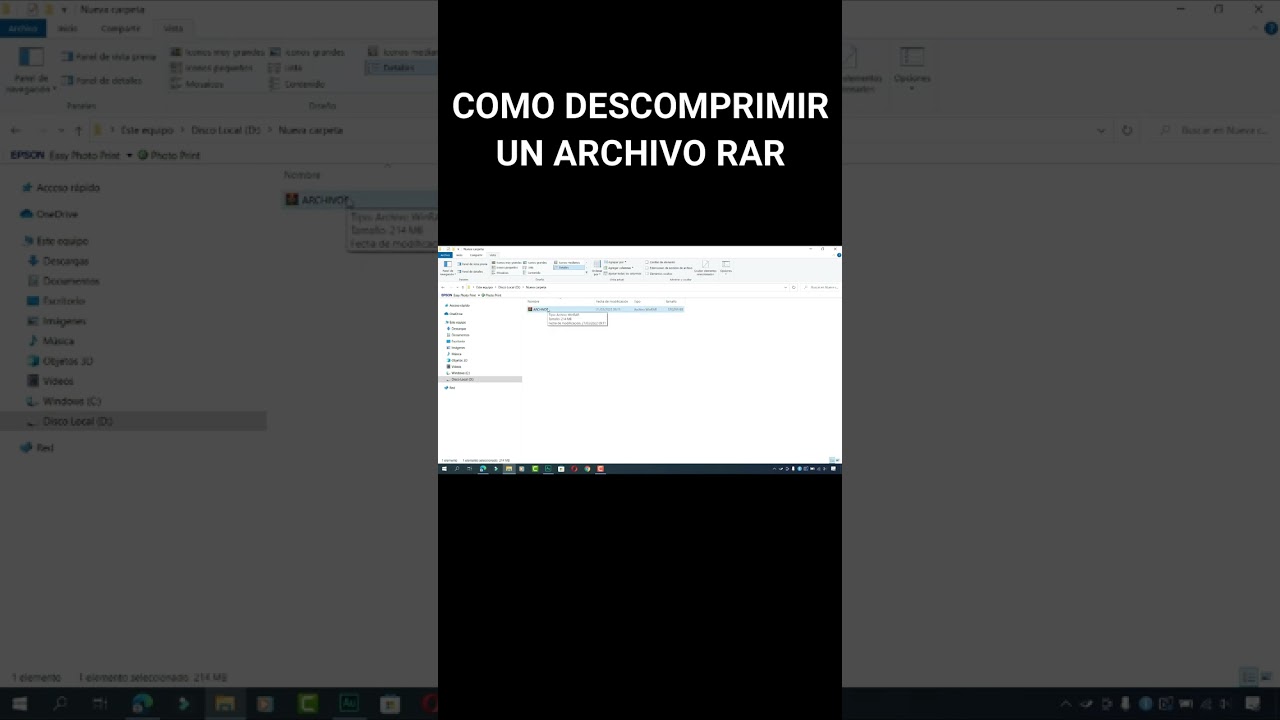This screenshot has height=720, width=1280.
Task: Click the search icon in the blurred background taskbar
Action: point(60,704)
